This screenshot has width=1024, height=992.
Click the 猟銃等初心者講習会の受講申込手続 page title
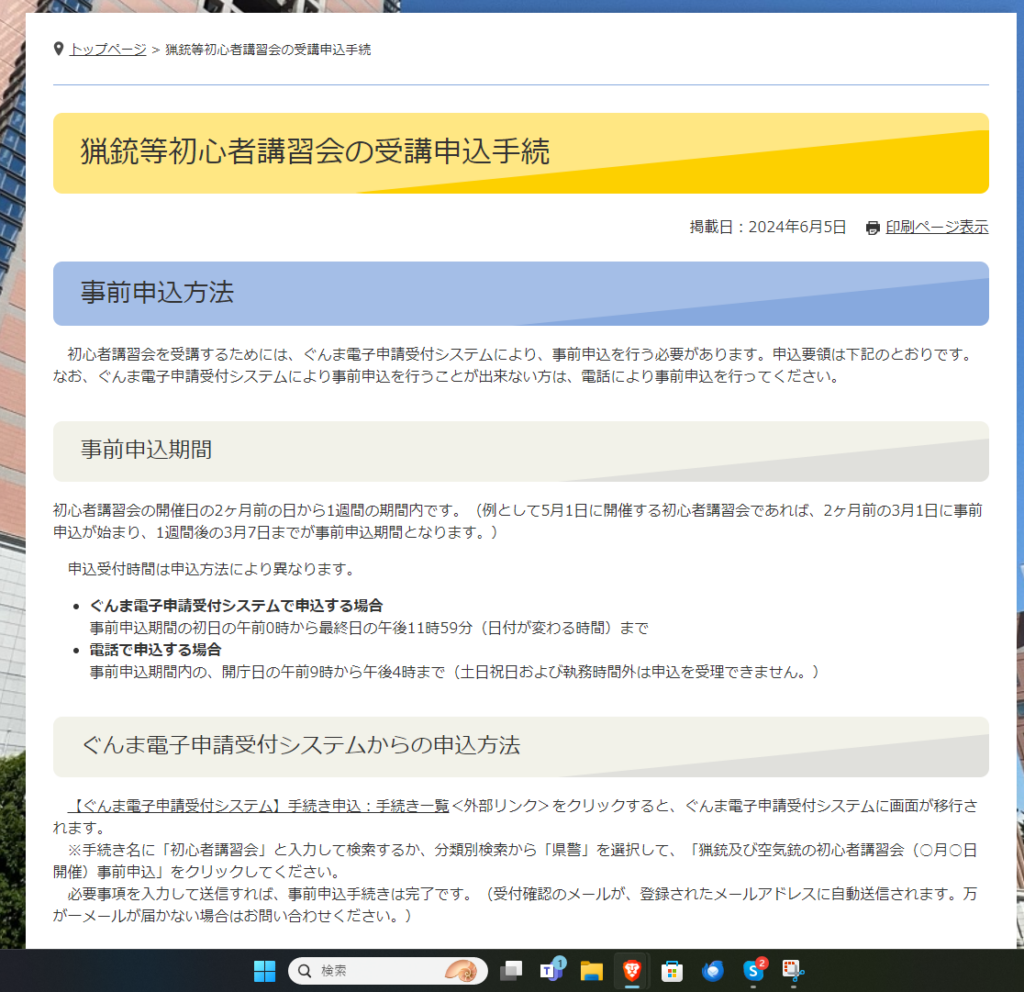tap(315, 151)
